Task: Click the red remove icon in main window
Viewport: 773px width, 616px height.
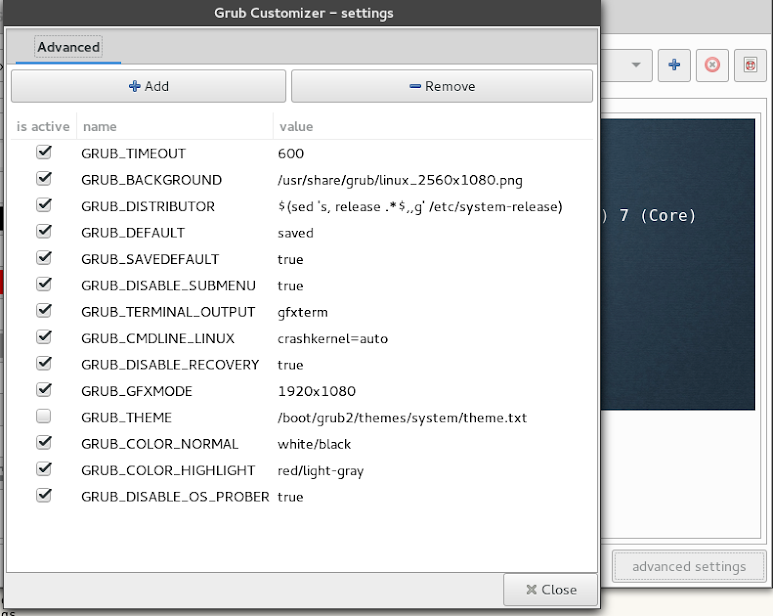Action: (712, 65)
